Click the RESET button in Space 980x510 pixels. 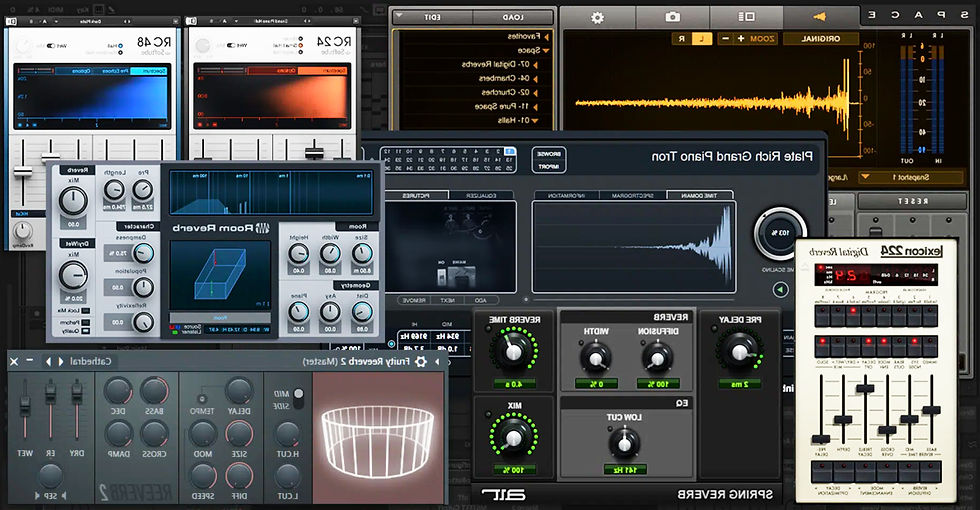(x=912, y=201)
